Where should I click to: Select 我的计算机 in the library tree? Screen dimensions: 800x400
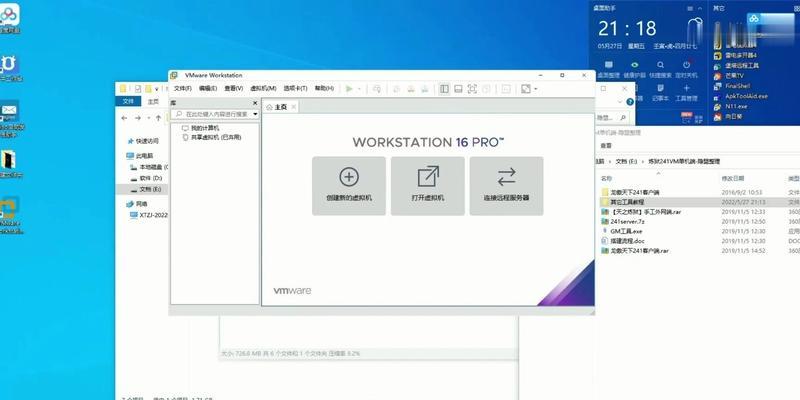[201, 128]
